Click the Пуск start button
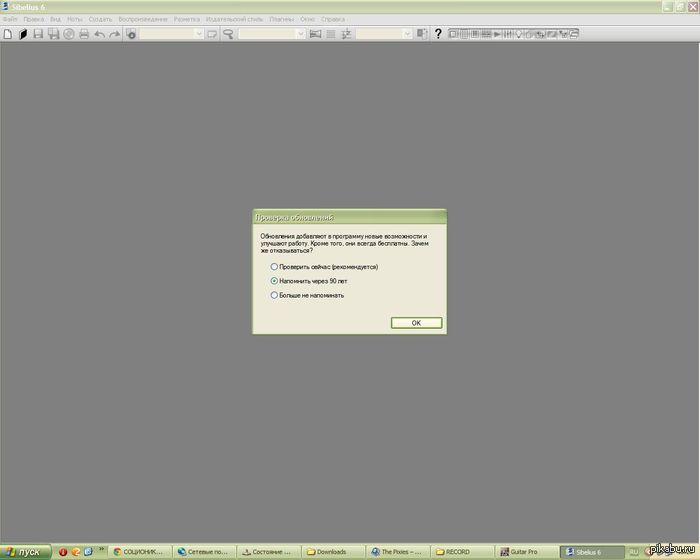Viewport: 700px width, 560px height. pos(24,552)
